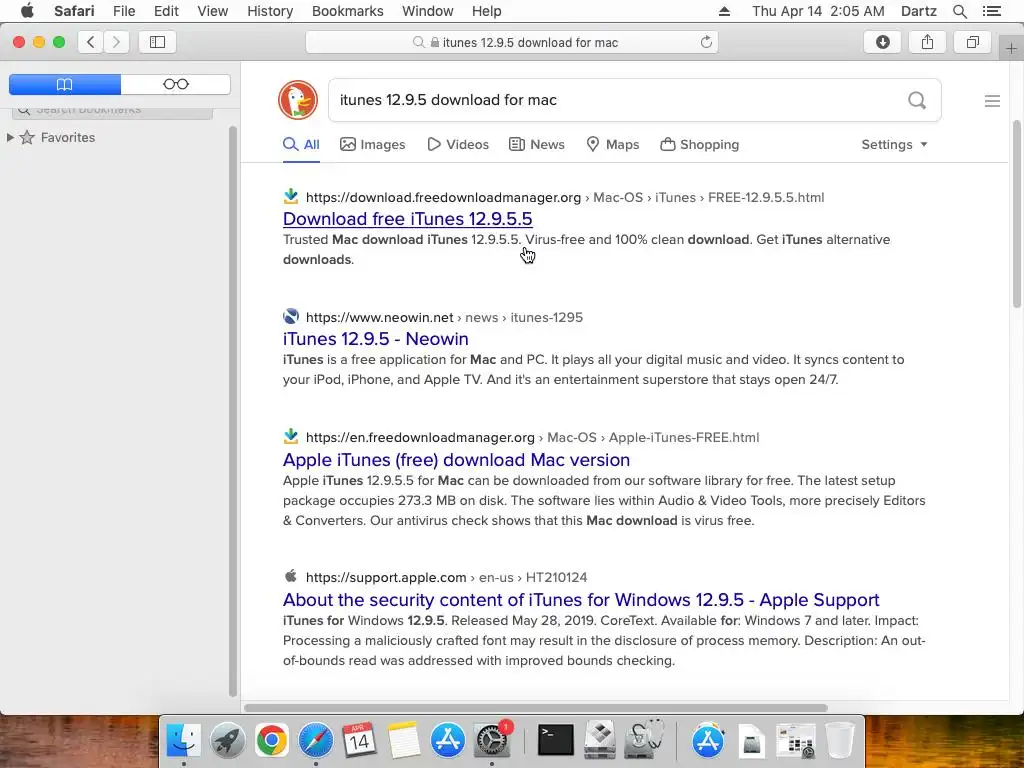Switch to Shopping results tab
This screenshot has height=768, width=1024.
[x=699, y=144]
